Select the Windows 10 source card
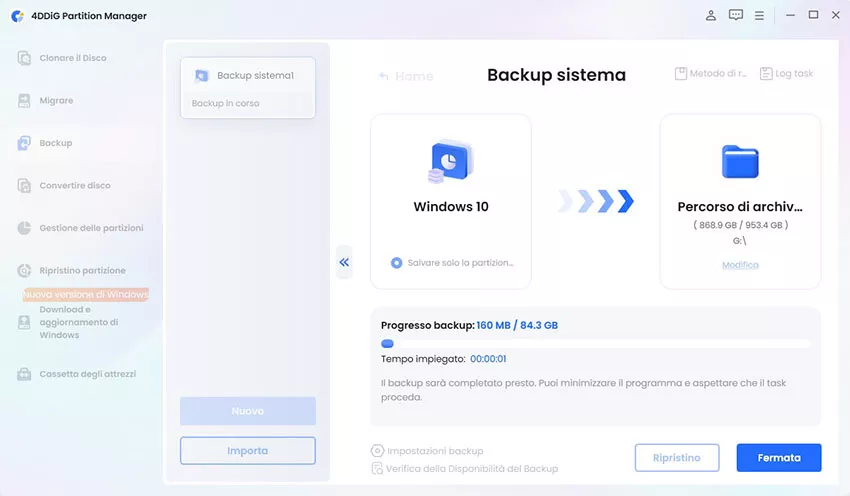 (450, 201)
